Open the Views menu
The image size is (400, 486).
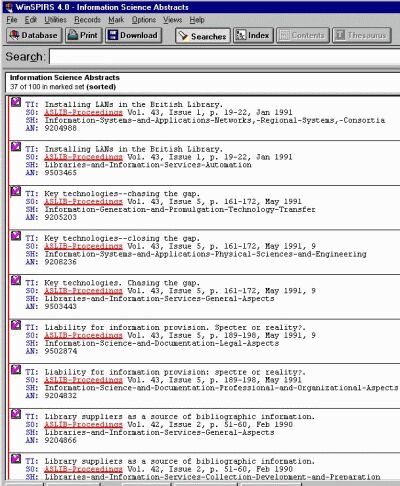coord(172,20)
